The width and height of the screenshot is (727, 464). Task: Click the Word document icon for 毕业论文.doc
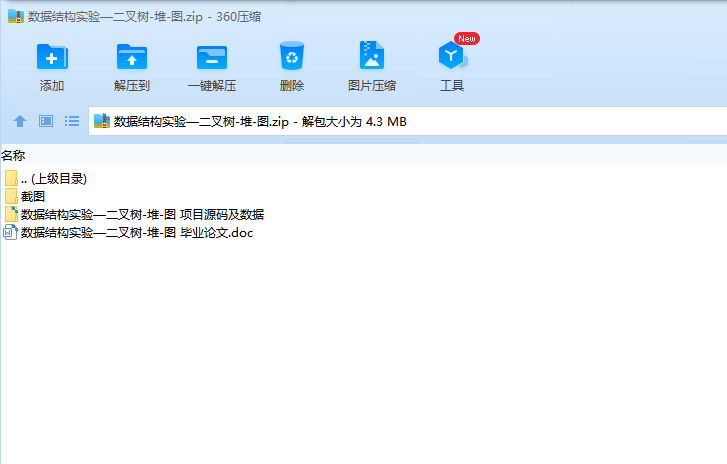[10, 232]
